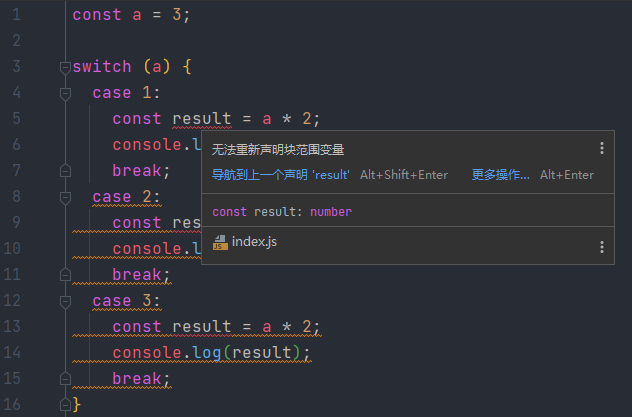
Task: Click the JS file icon in the popup
Action: point(220,243)
